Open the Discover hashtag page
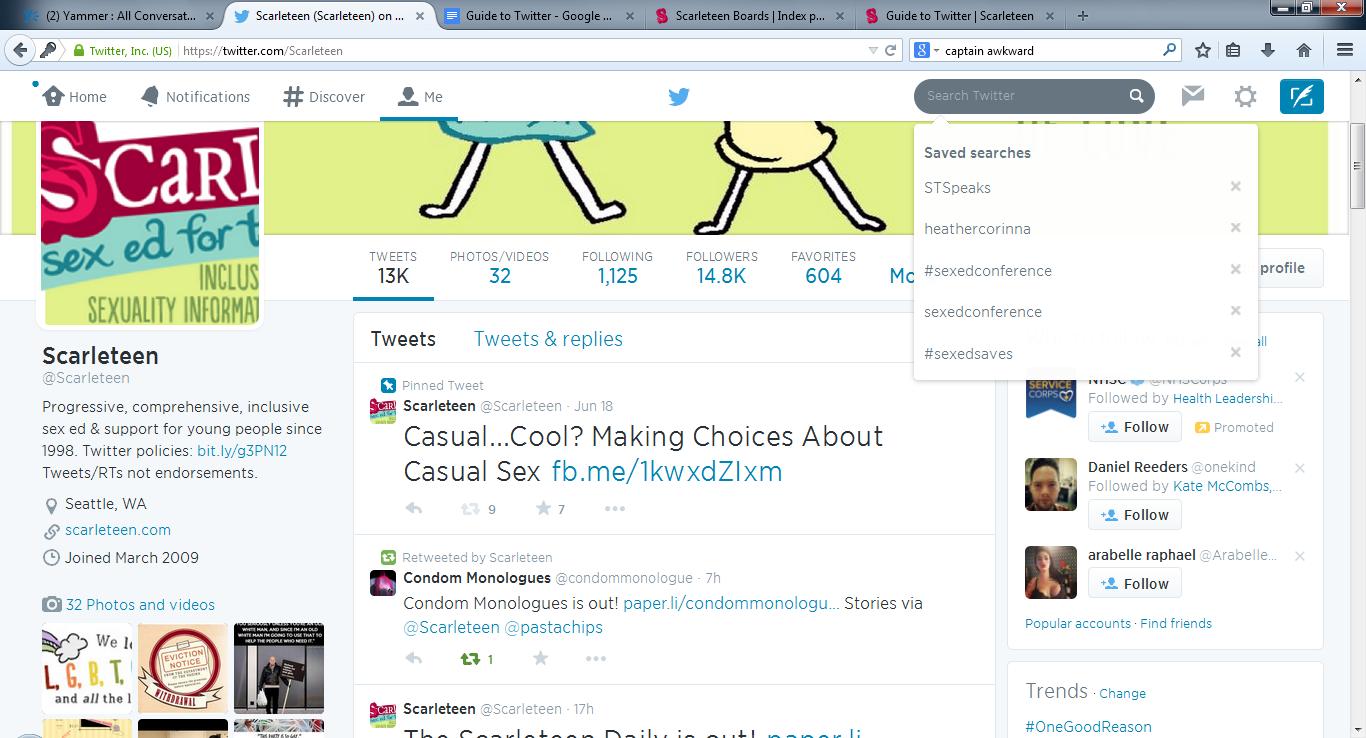 click(324, 96)
